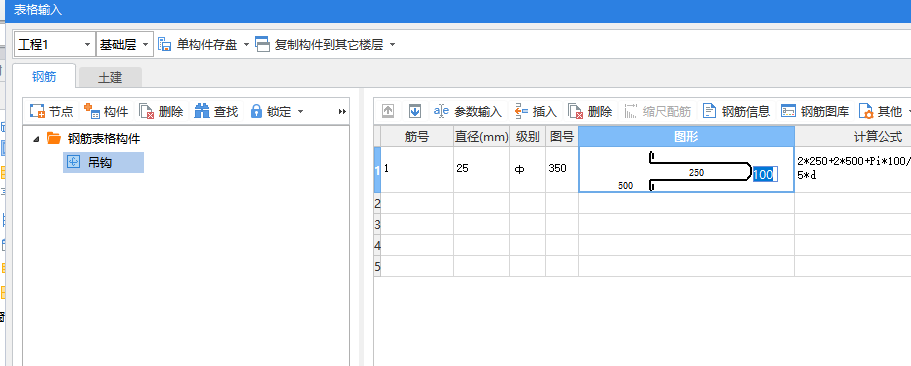The width and height of the screenshot is (911, 366).
Task: Click the 250 dimension in rebar shape
Action: click(696, 173)
